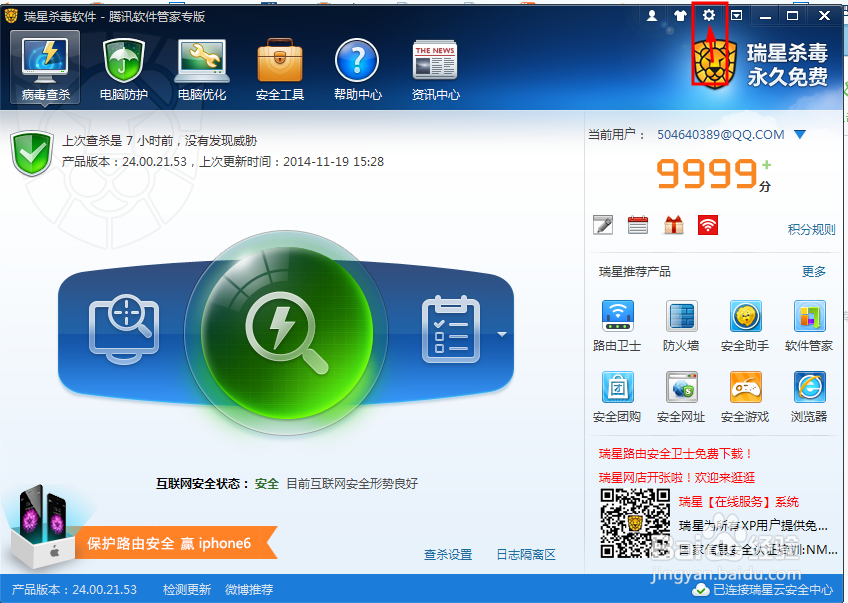The image size is (848, 603).
Task: Click the pencil edit icon
Action: click(602, 224)
